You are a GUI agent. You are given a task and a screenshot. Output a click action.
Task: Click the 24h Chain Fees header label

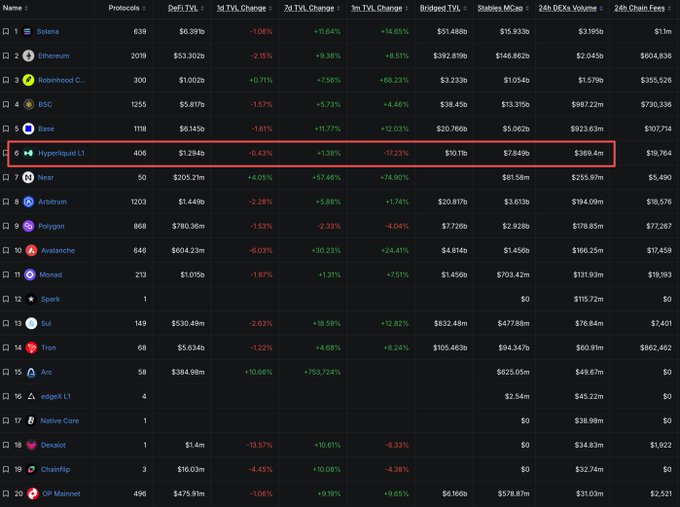639,8
